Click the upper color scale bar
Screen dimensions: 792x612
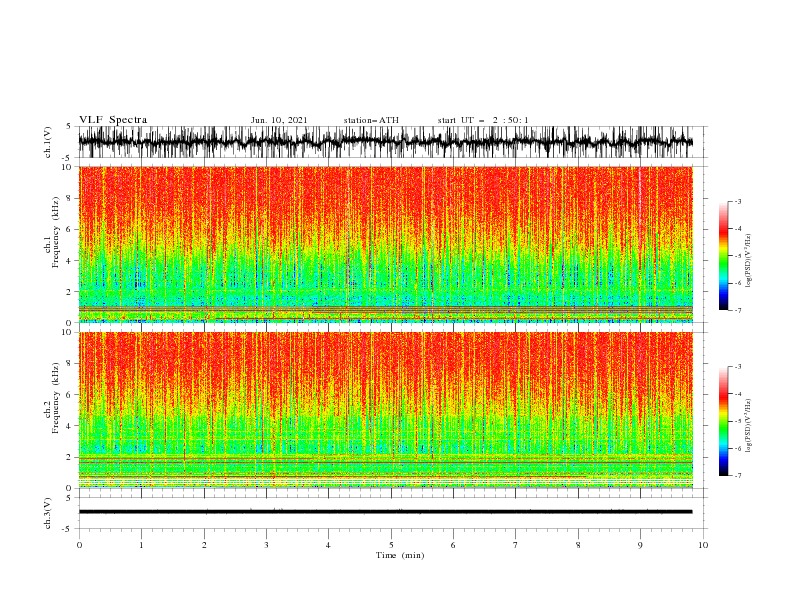coord(723,256)
